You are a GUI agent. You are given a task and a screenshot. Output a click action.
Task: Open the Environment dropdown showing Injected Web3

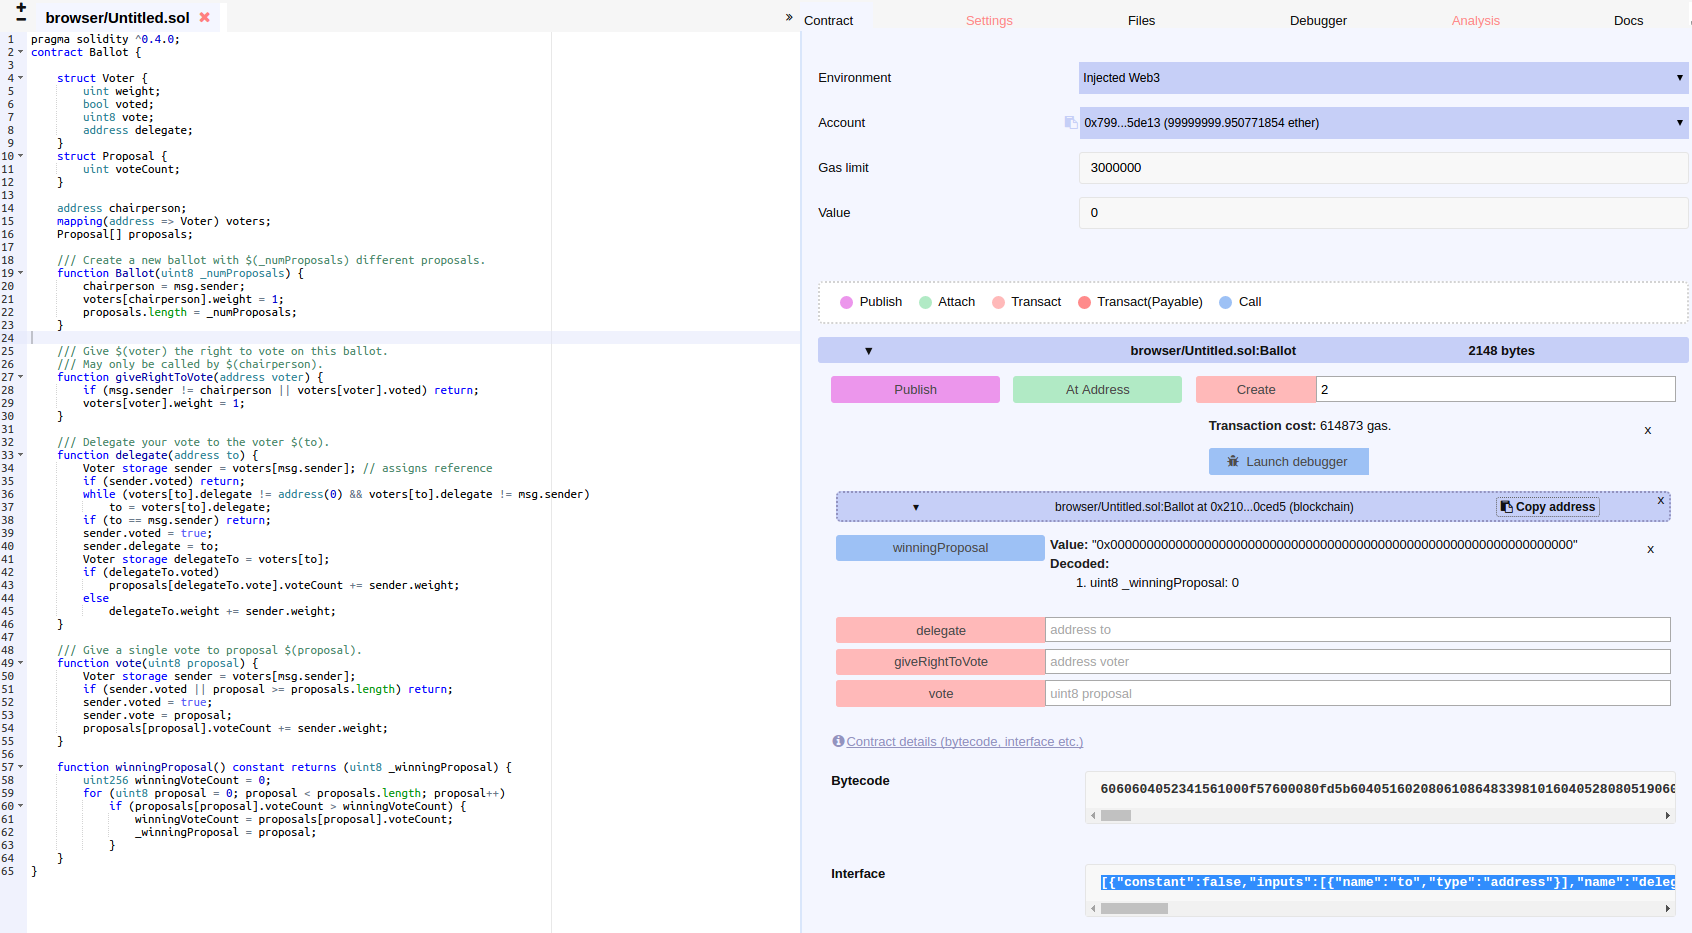point(1383,78)
